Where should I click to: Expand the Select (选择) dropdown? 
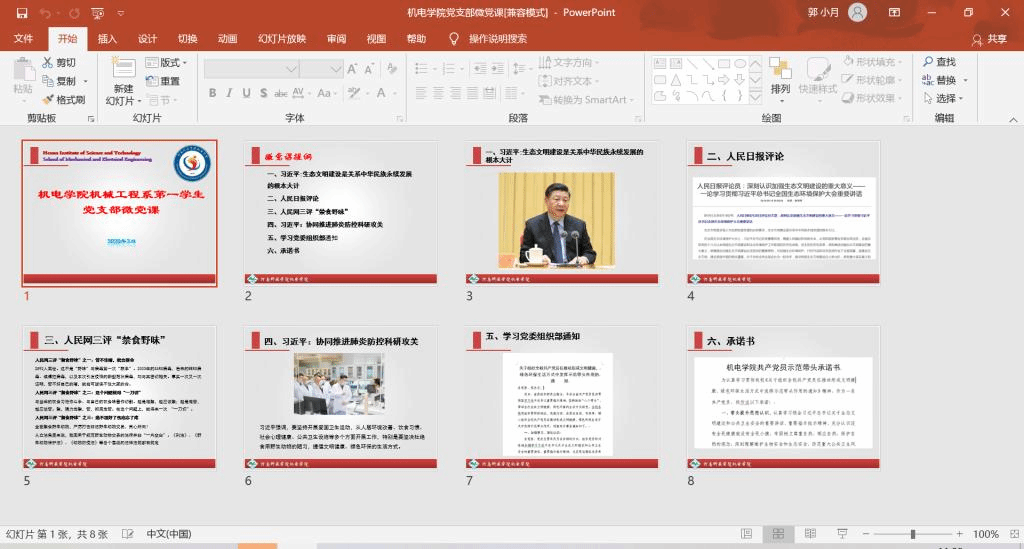(946, 98)
